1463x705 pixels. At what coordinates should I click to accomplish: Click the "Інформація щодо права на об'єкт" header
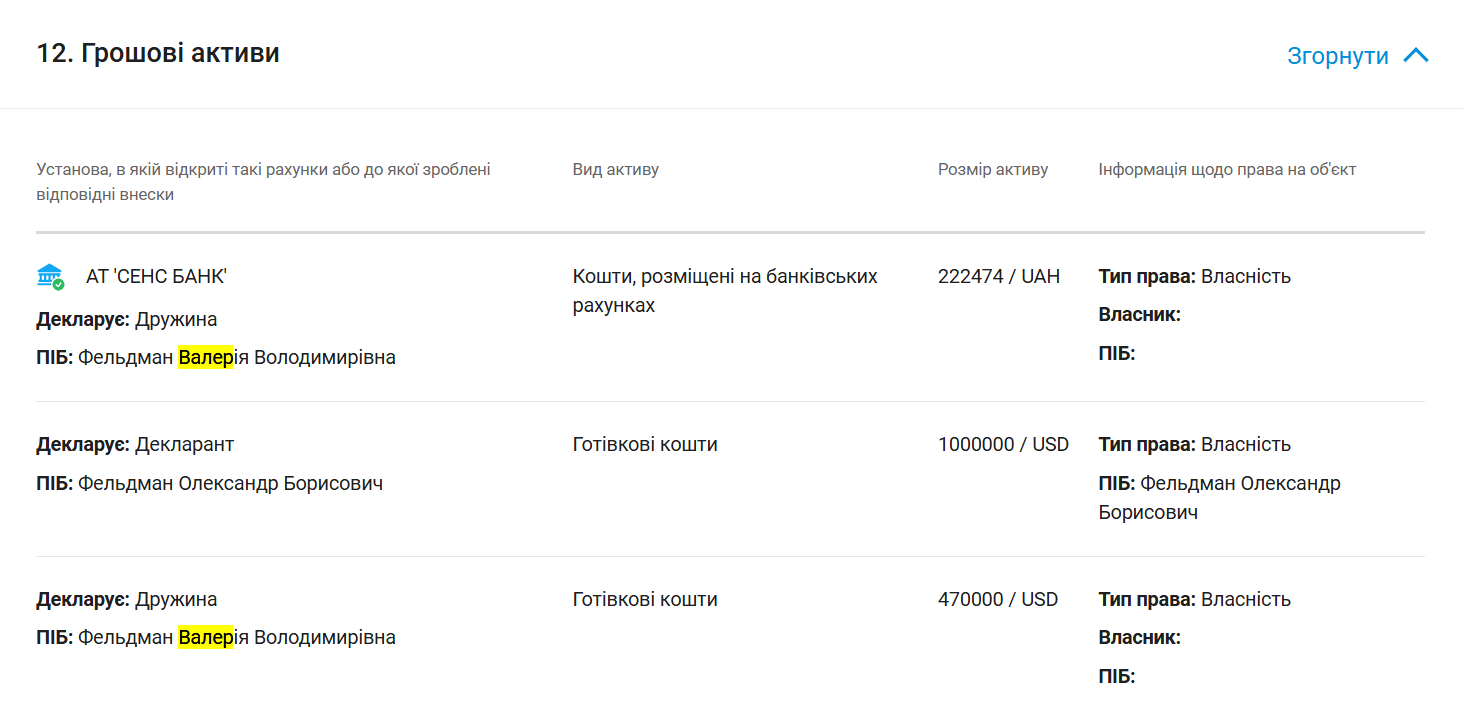point(1226,169)
